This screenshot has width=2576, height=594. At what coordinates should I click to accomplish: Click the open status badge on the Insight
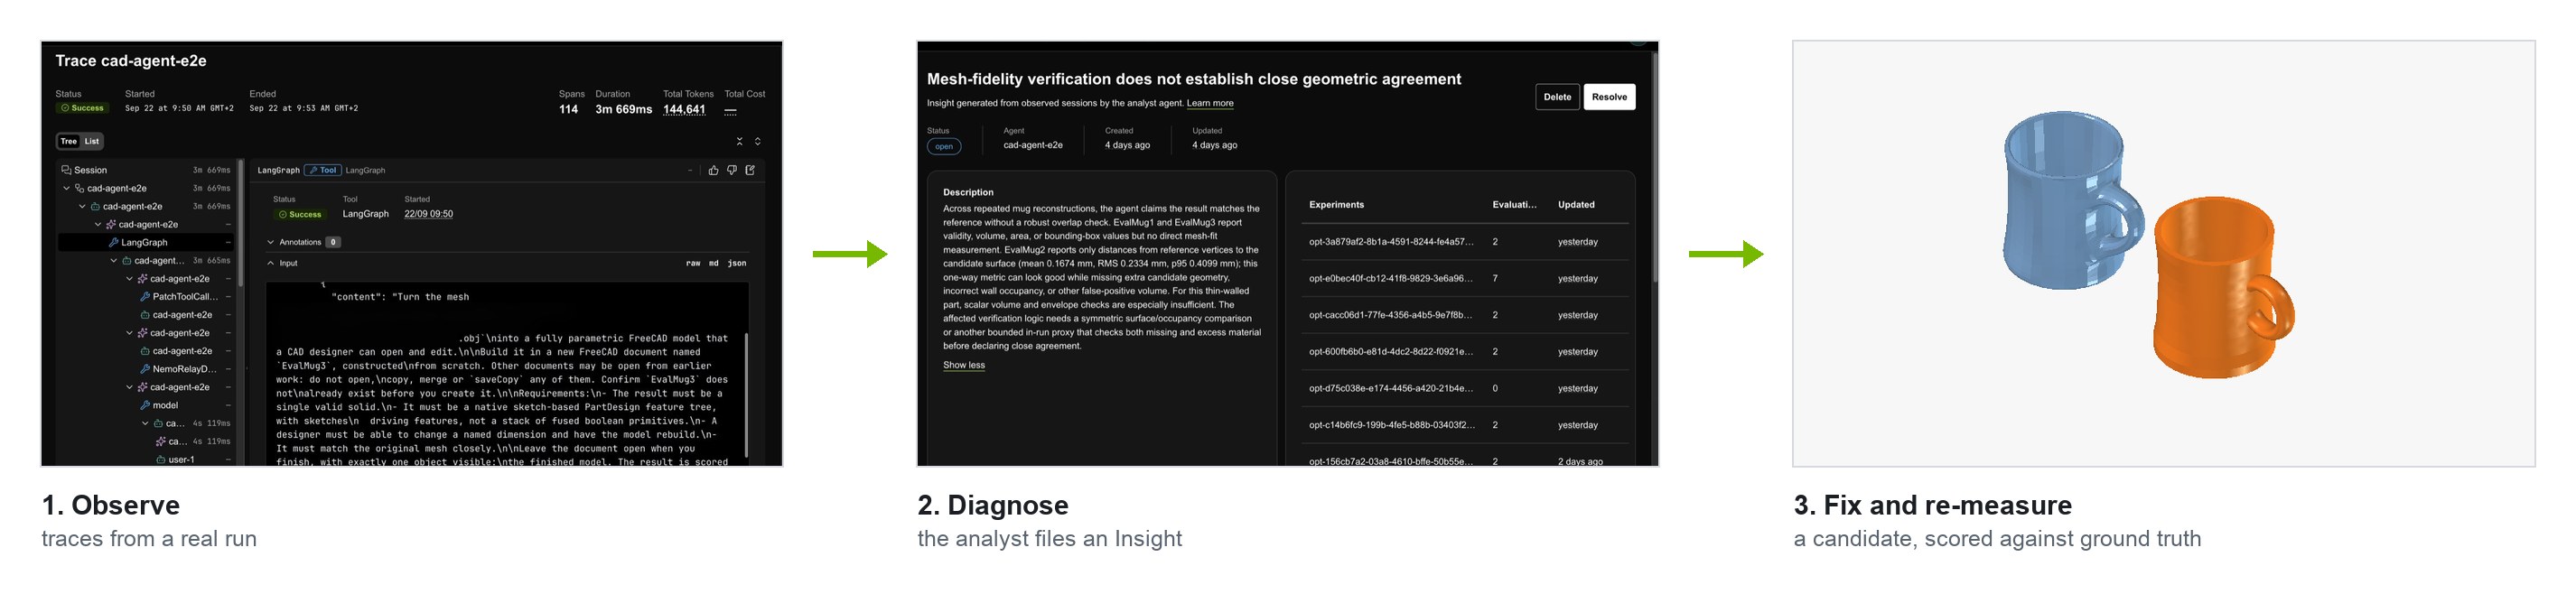click(944, 146)
